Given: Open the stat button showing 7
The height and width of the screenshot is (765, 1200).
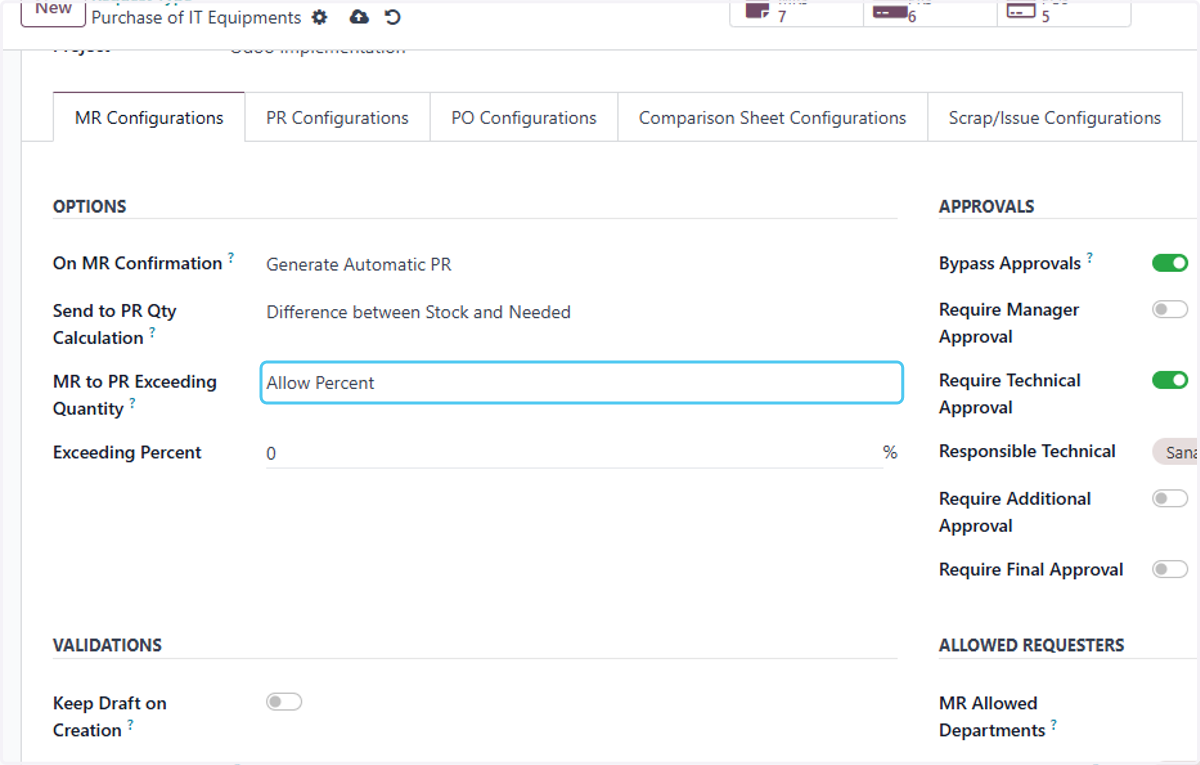Looking at the screenshot, I should pyautogui.click(x=796, y=12).
